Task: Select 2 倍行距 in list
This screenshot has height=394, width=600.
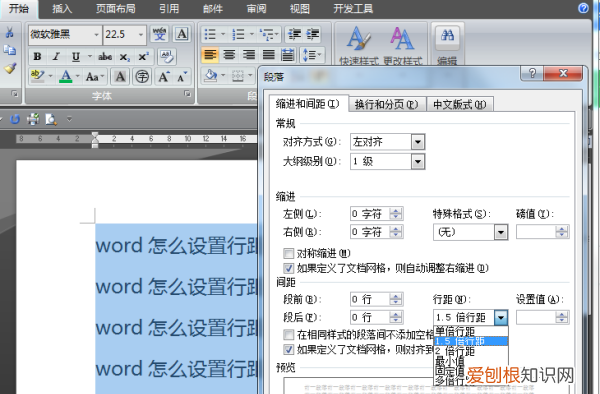Action: point(471,351)
